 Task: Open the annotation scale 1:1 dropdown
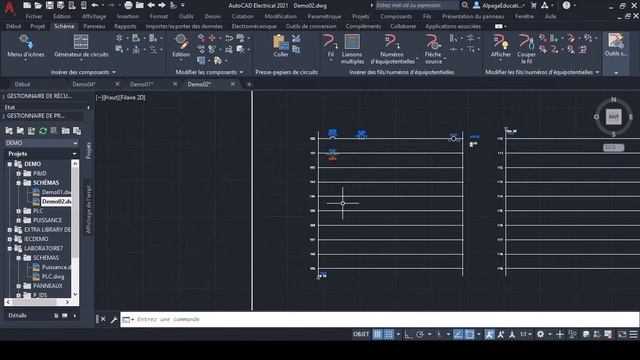pyautogui.click(x=525, y=334)
